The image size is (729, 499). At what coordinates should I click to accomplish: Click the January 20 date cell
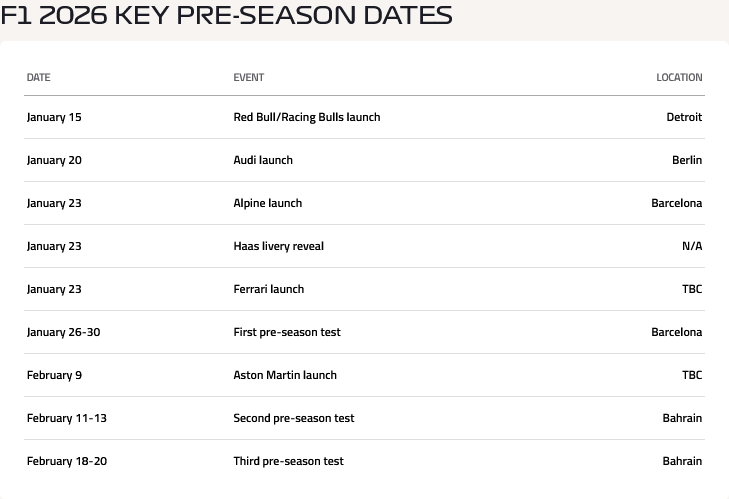[54, 160]
